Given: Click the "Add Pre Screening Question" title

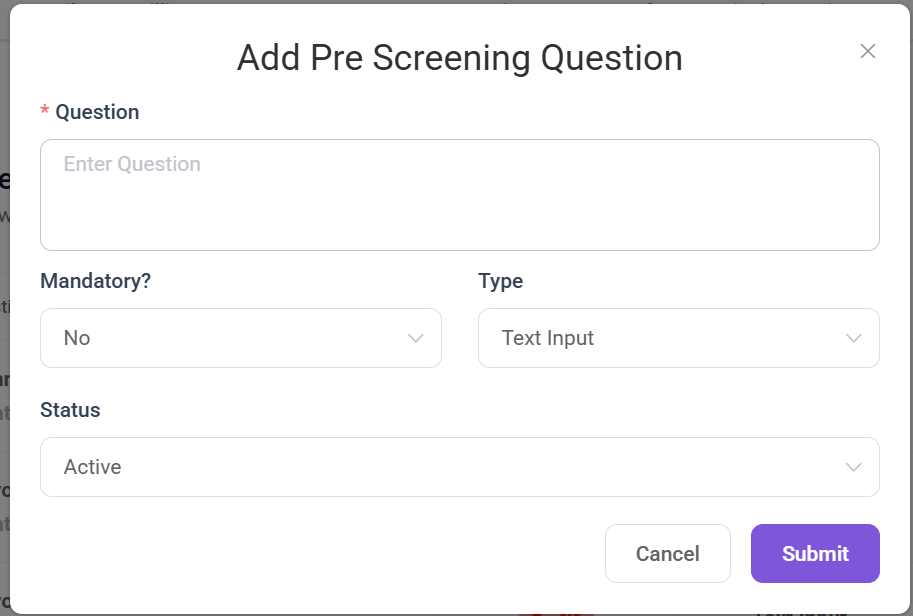Looking at the screenshot, I should pyautogui.click(x=459, y=58).
